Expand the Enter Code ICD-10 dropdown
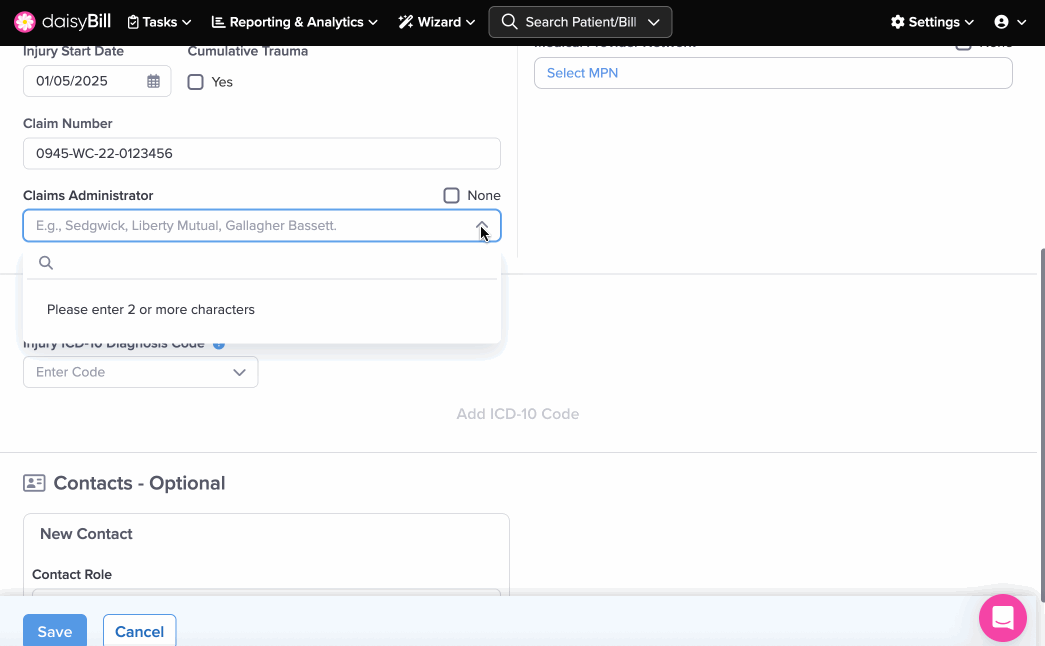Image resolution: width=1045 pixels, height=646 pixels. pos(239,372)
